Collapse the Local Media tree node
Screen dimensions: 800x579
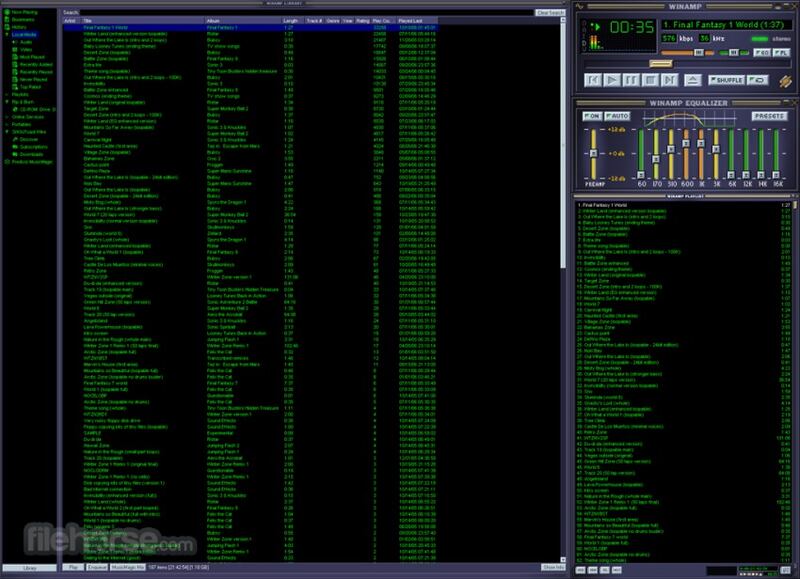tap(5, 33)
